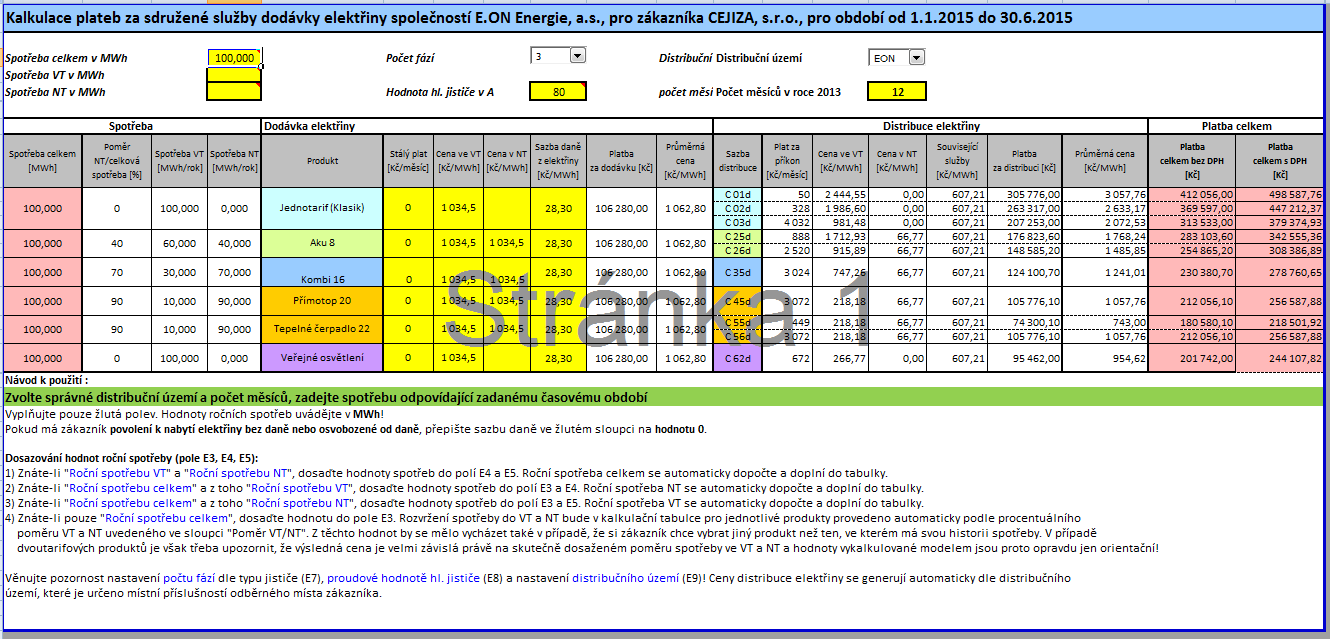
Task: Select the cell showing 379 374,93
Action: coord(1280,222)
